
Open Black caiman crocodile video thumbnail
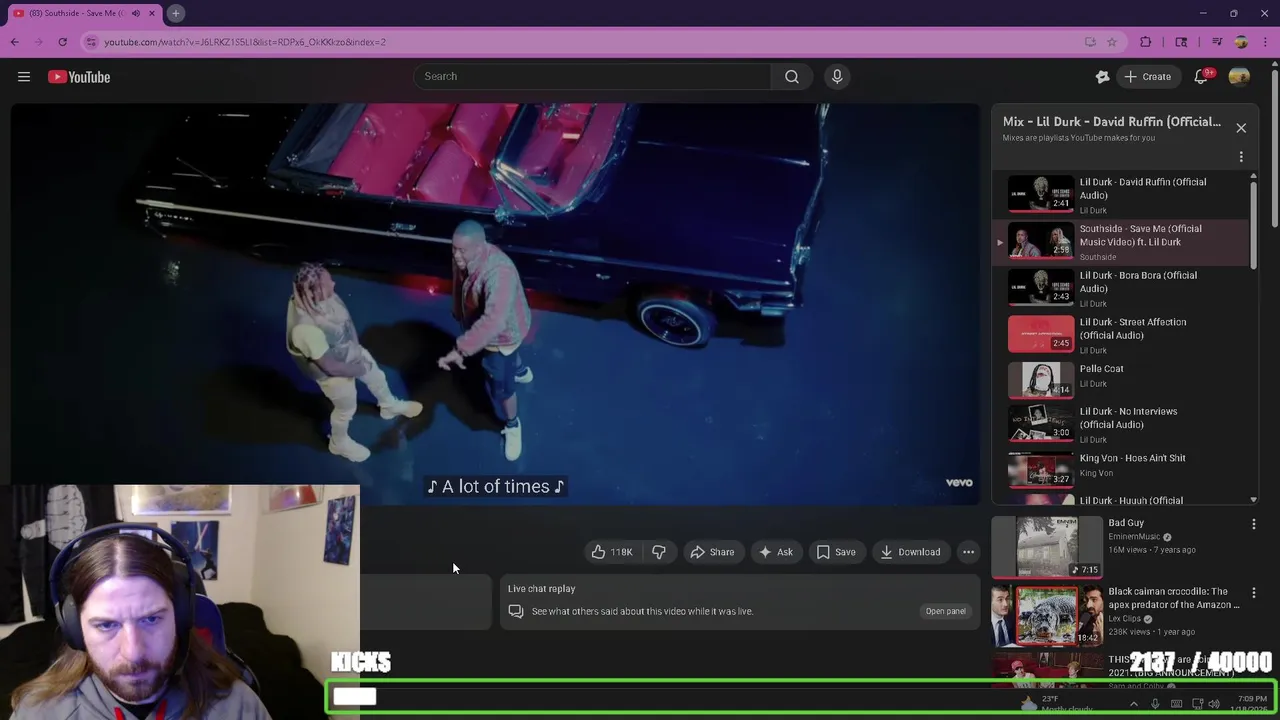point(1047,615)
